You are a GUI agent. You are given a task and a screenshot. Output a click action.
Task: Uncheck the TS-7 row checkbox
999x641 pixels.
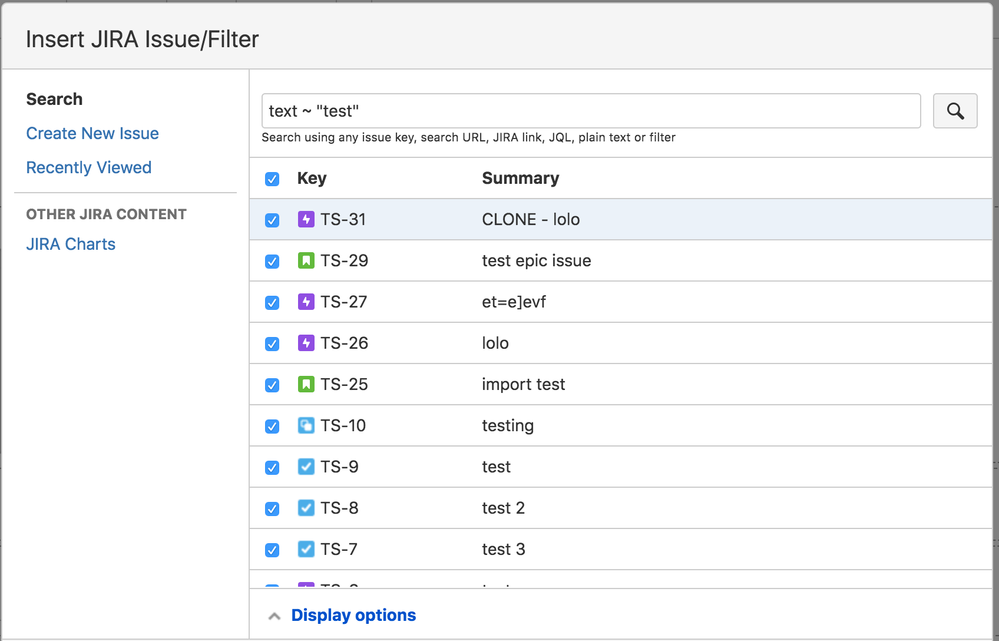point(272,550)
